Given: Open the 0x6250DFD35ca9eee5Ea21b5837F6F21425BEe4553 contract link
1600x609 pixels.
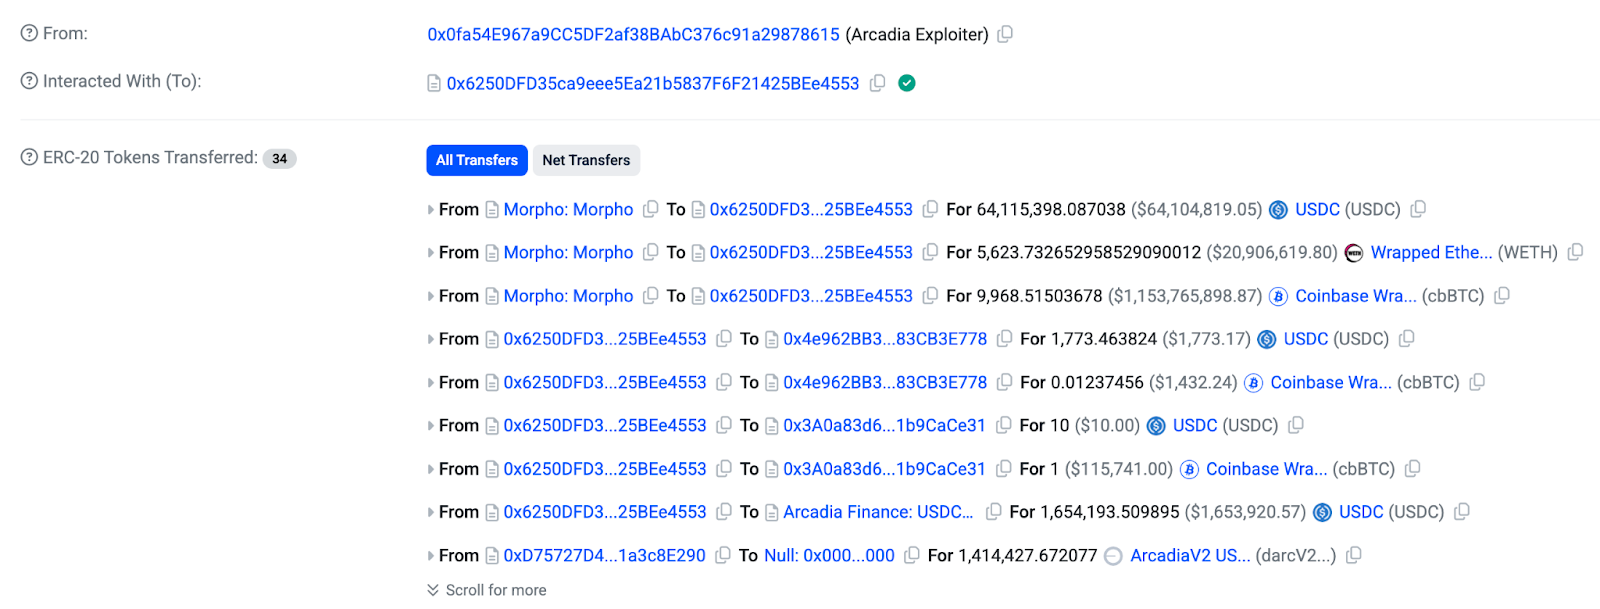Looking at the screenshot, I should (x=653, y=83).
